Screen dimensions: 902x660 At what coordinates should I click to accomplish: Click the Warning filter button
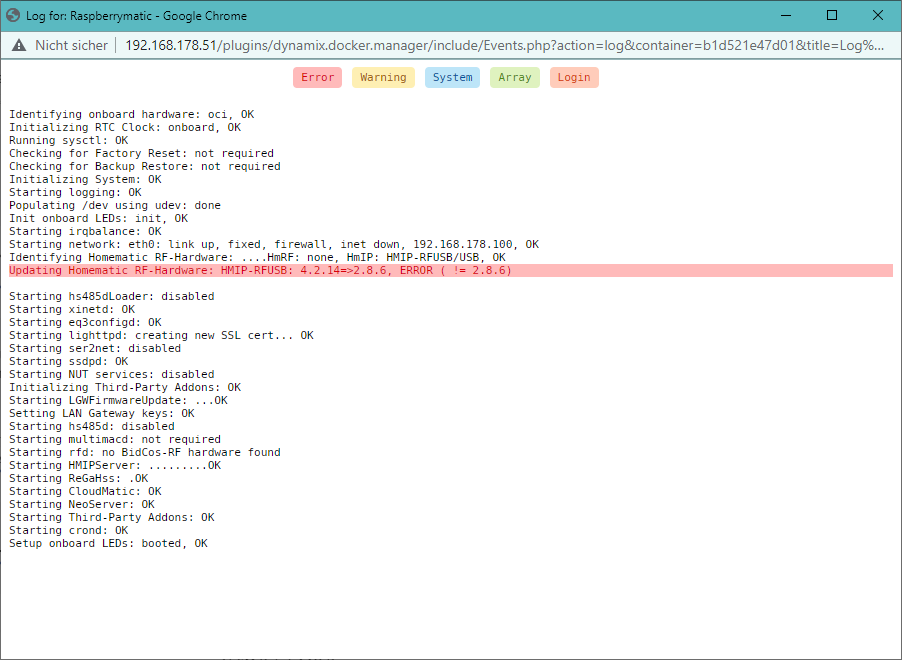pyautogui.click(x=383, y=78)
